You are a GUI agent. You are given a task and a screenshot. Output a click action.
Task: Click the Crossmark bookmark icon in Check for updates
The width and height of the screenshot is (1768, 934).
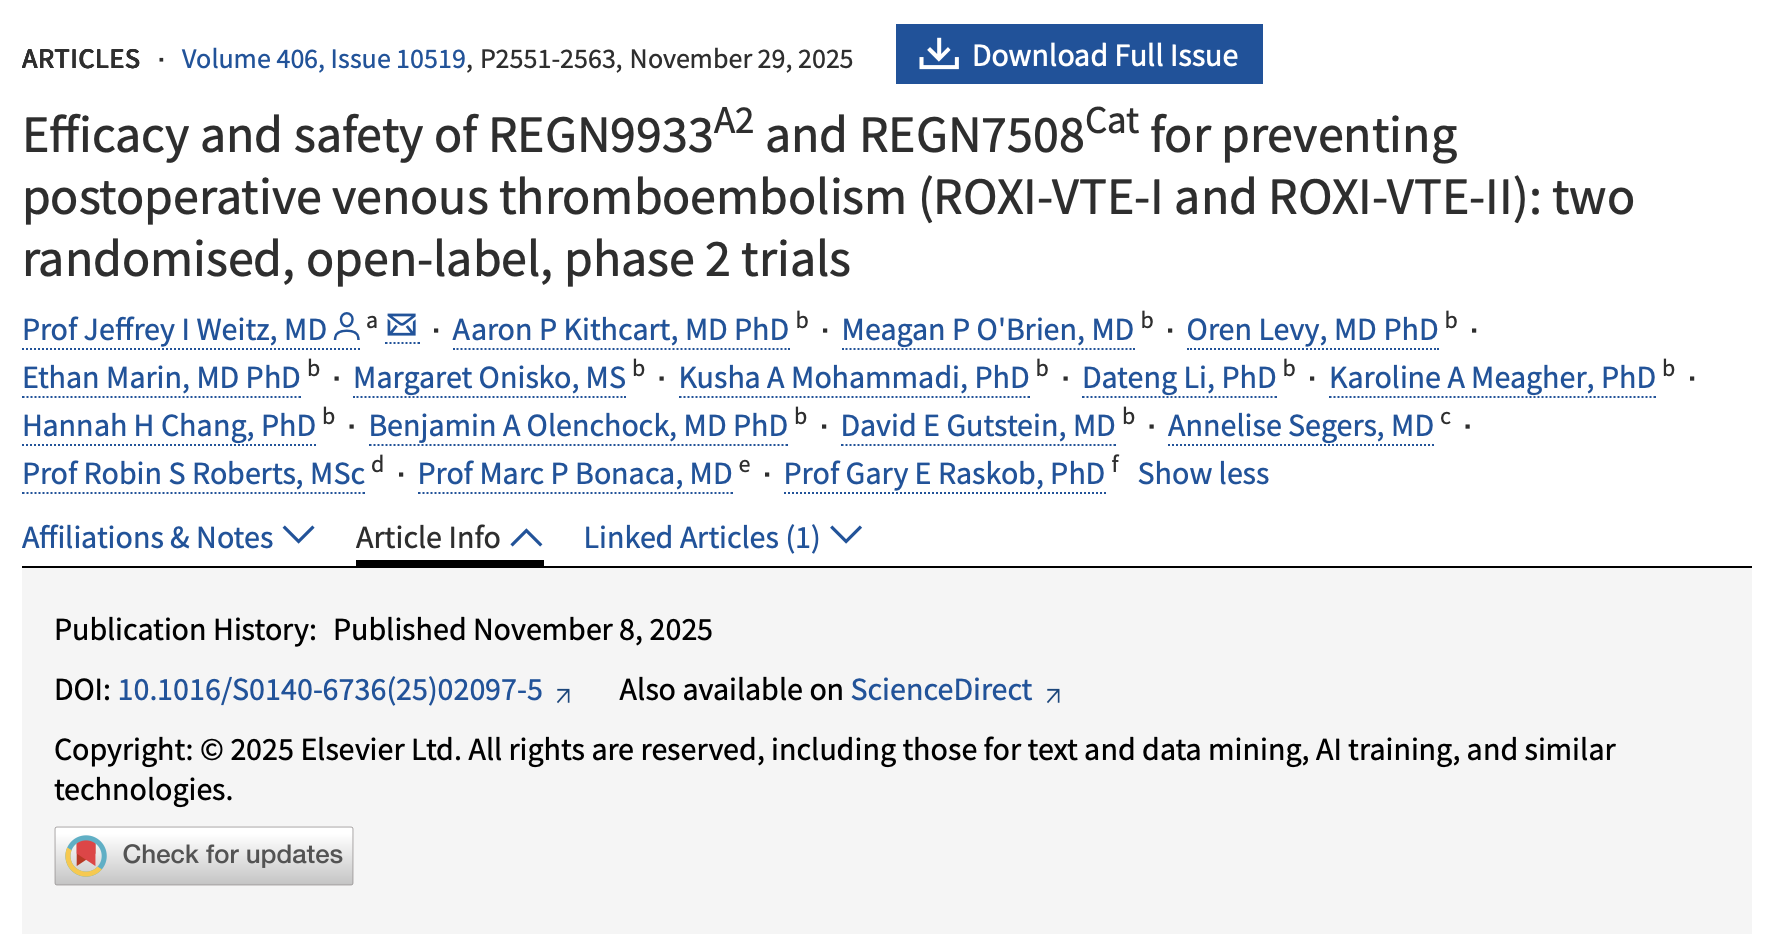point(86,855)
